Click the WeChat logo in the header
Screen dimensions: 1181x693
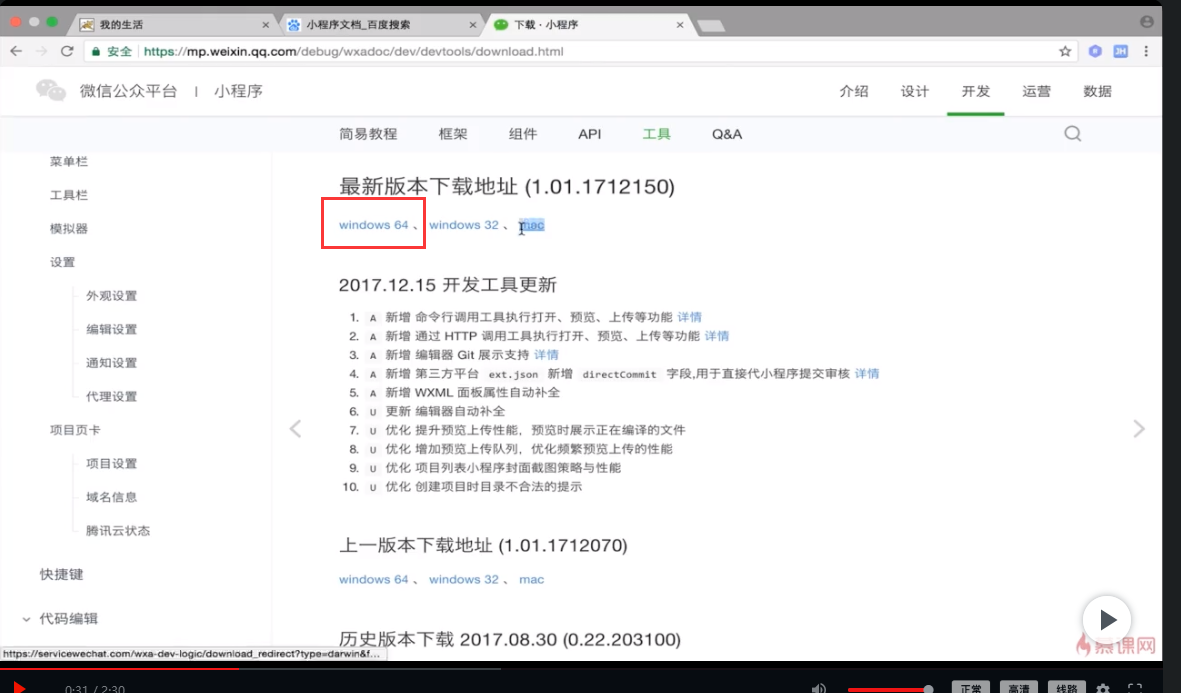point(50,90)
